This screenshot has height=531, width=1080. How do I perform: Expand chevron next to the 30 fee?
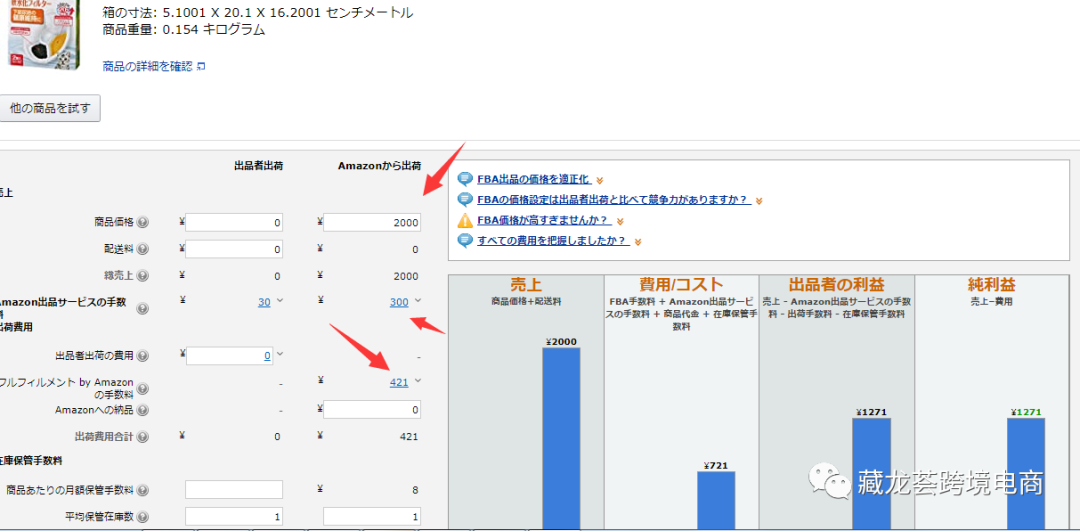pos(279,301)
